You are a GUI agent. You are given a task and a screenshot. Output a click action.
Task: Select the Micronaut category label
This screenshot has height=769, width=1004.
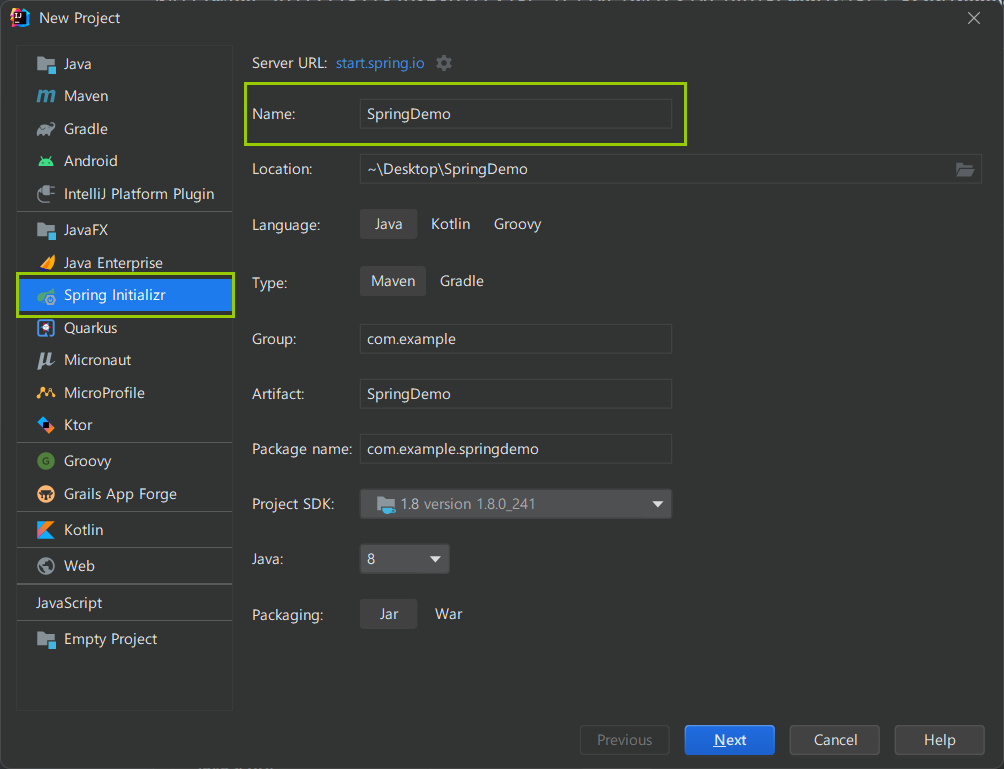(x=97, y=360)
